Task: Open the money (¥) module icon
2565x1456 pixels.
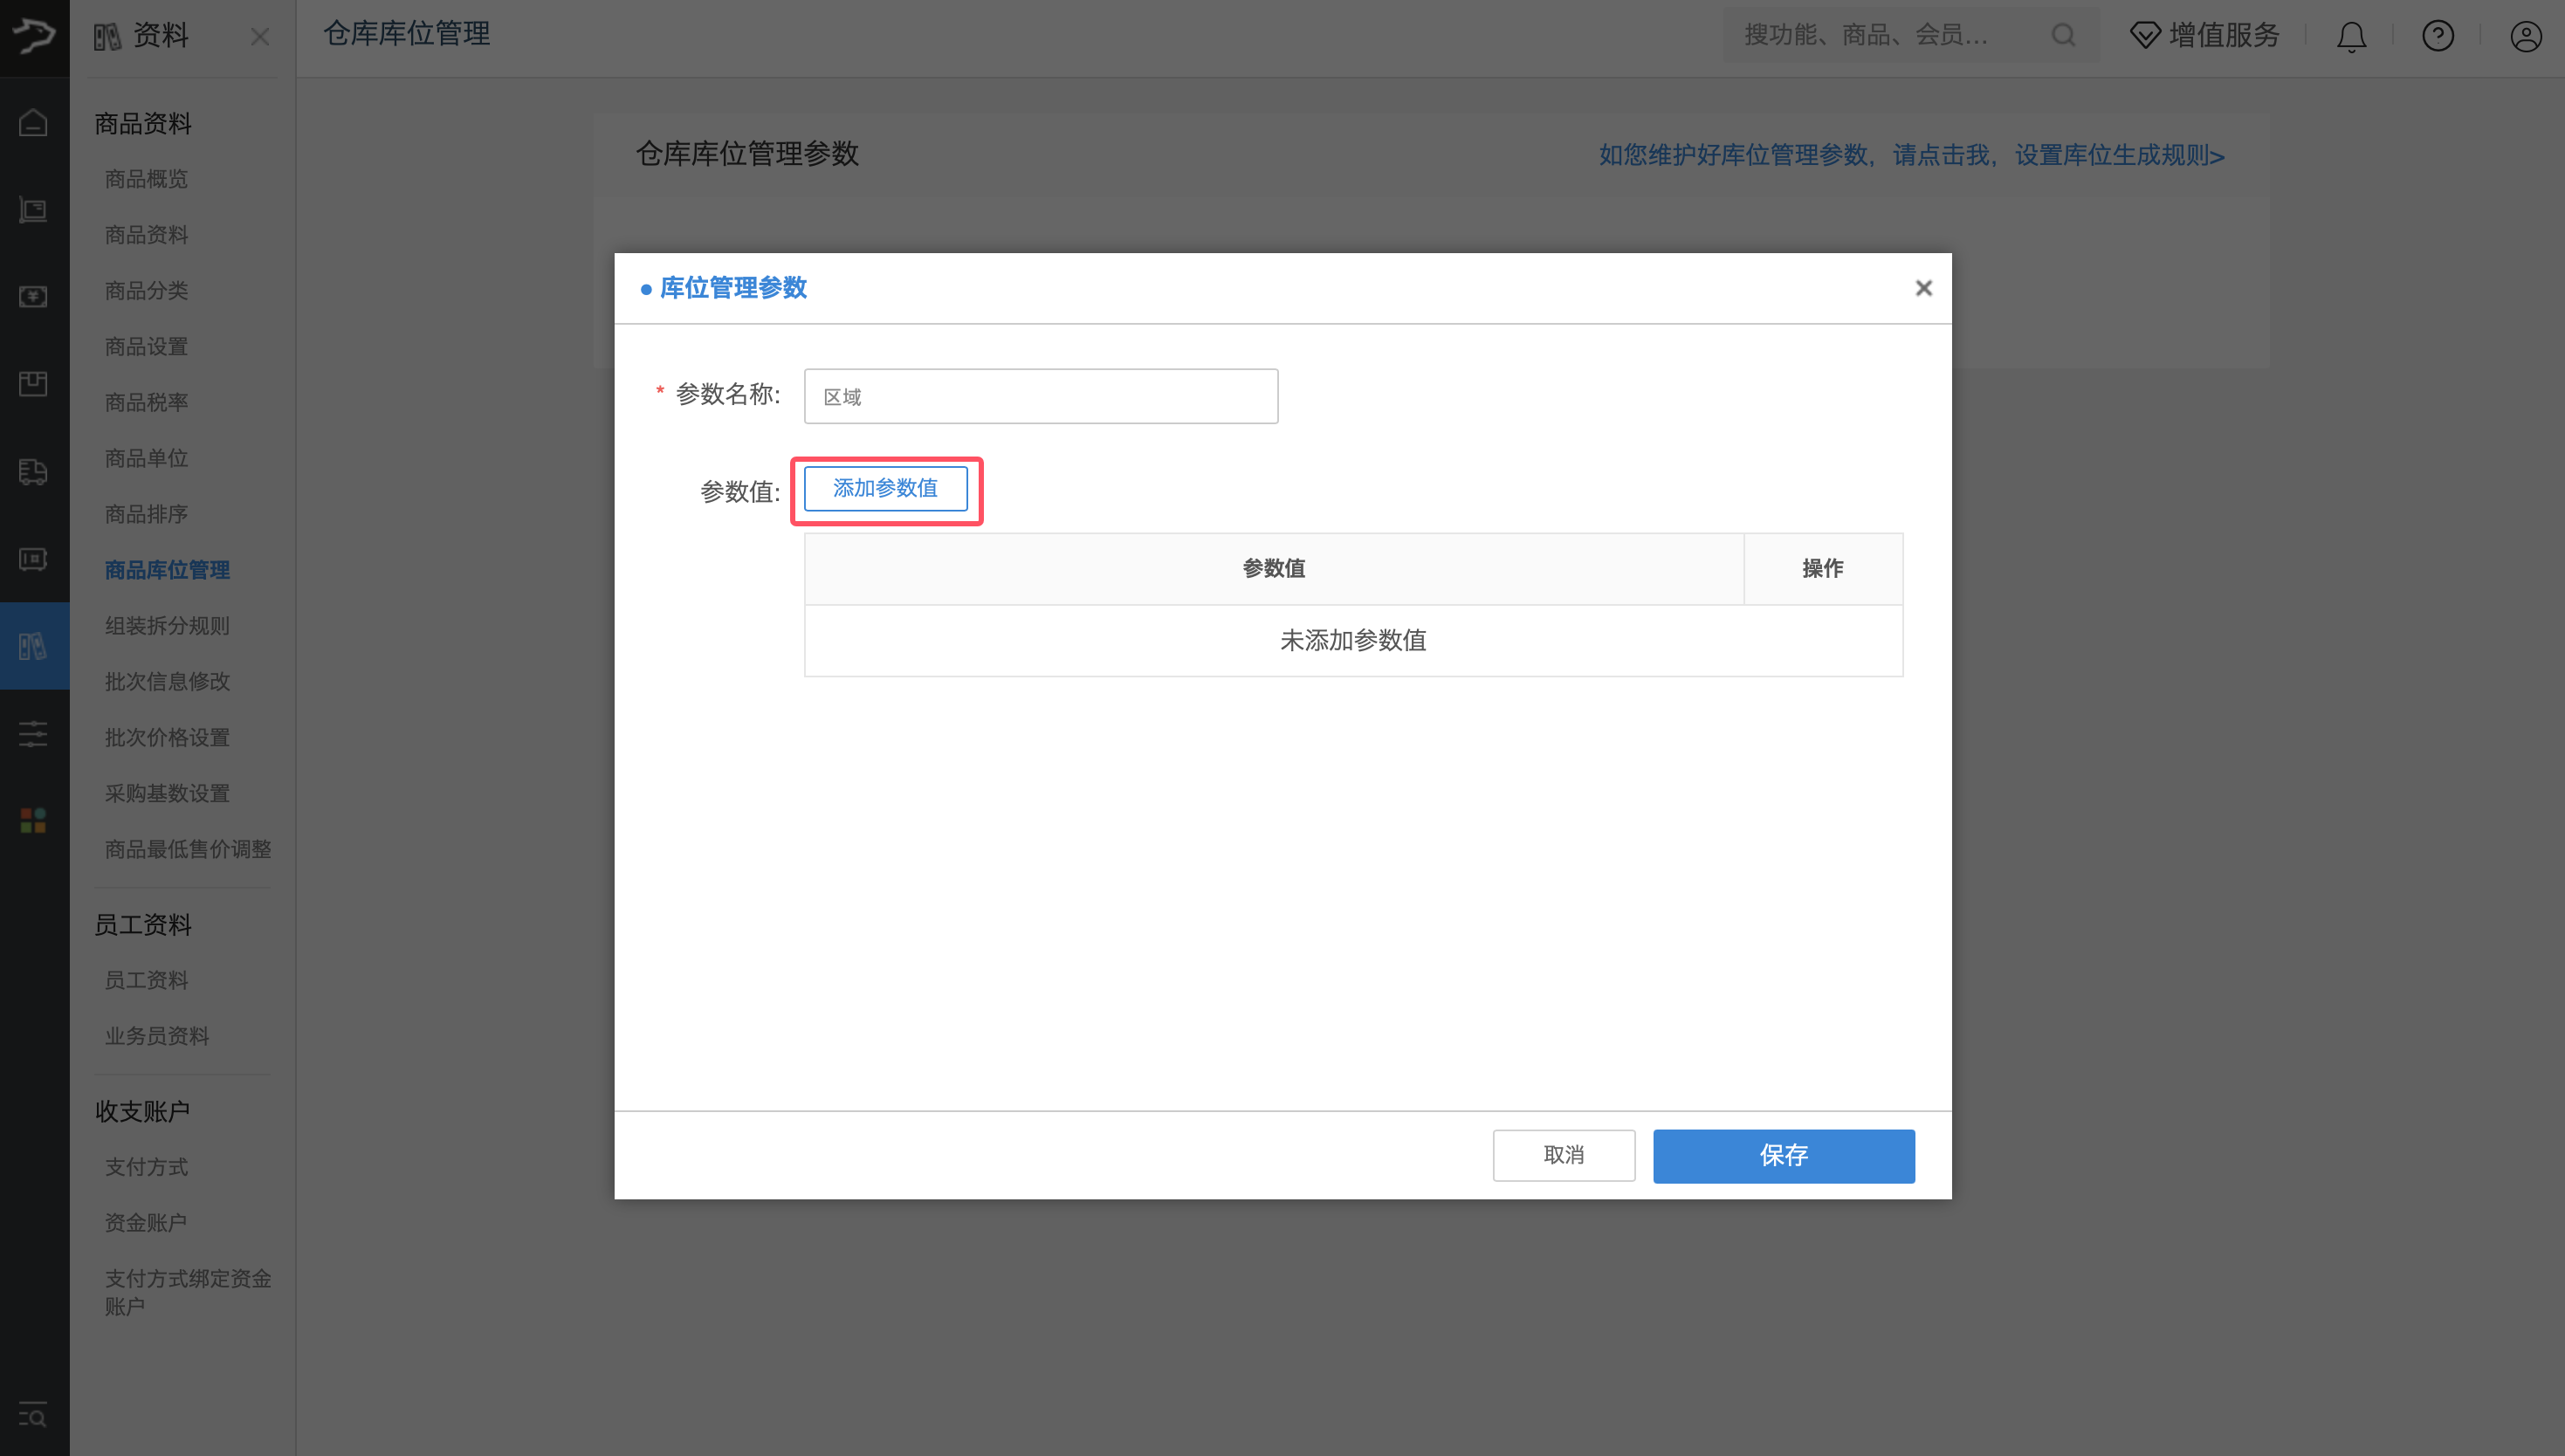Action: (33, 297)
